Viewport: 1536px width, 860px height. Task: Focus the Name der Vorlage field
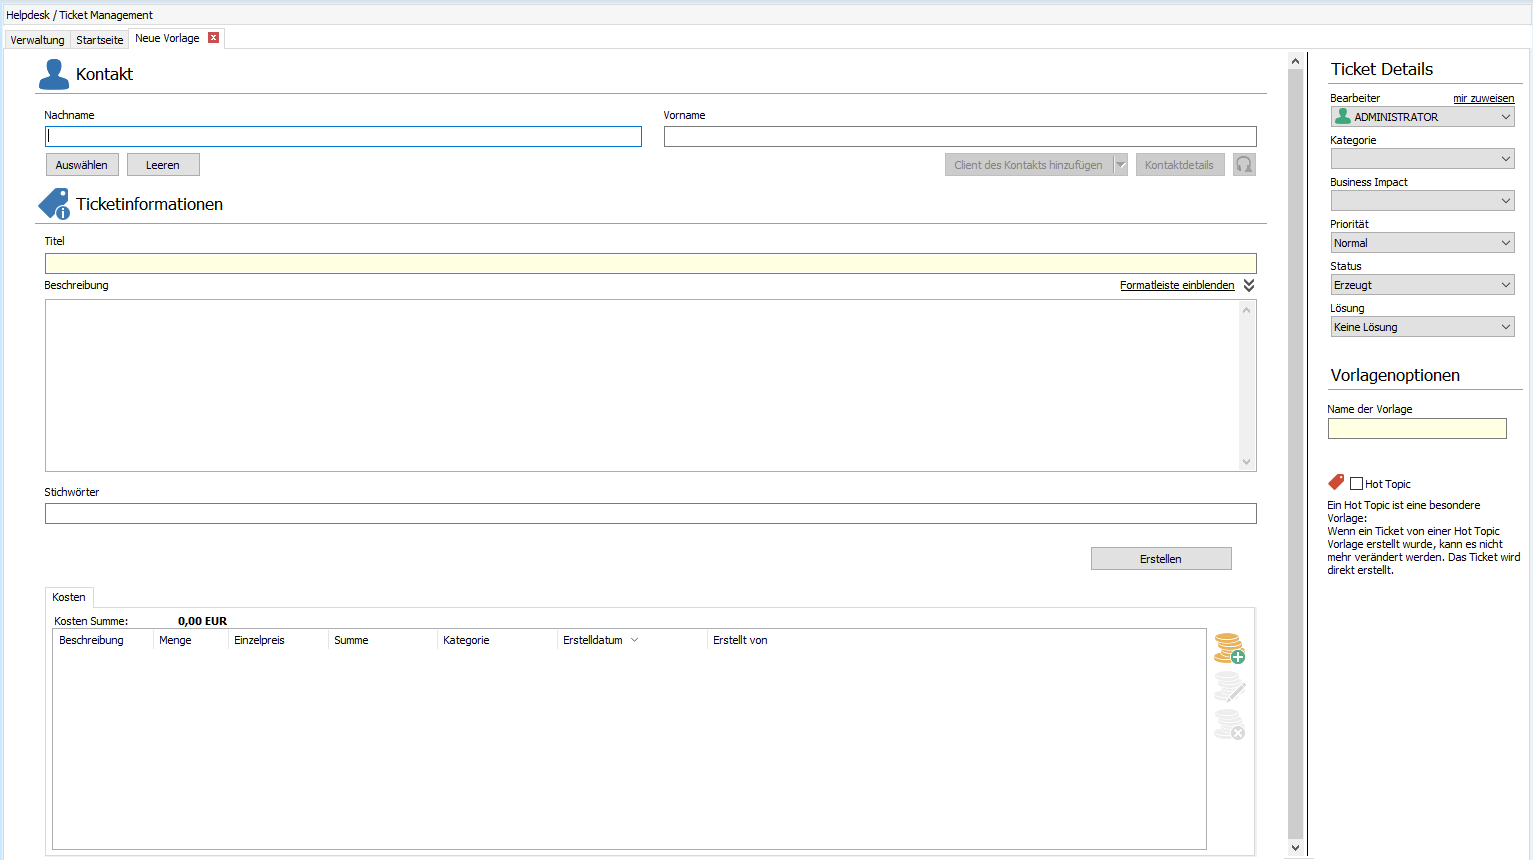click(1416, 429)
